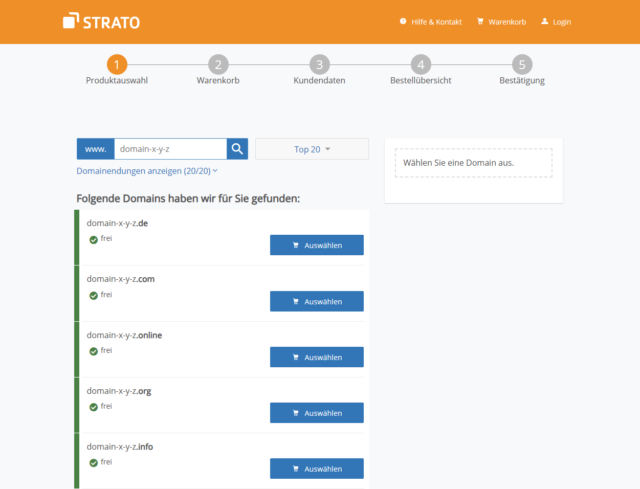Viewport: 640px width, 489px height.
Task: Click green availability check for domain-x-y-z.de
Action: tap(93, 240)
